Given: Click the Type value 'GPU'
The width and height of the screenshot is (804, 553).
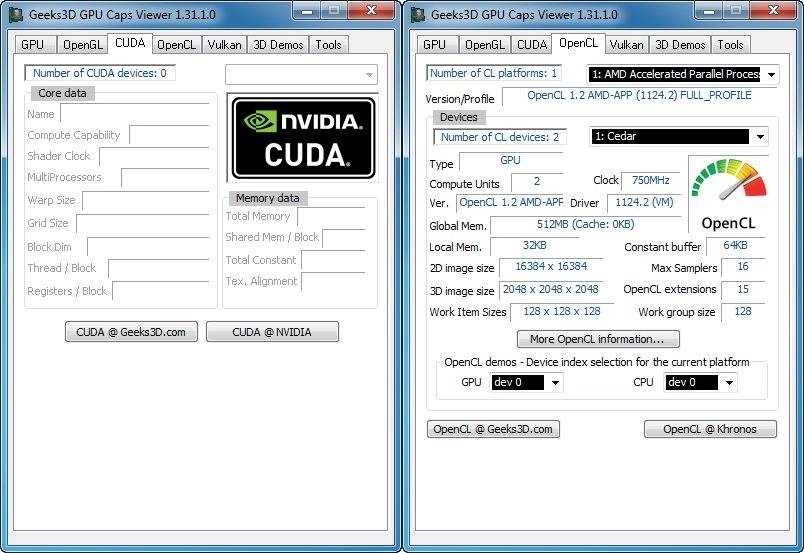Looking at the screenshot, I should [511, 161].
